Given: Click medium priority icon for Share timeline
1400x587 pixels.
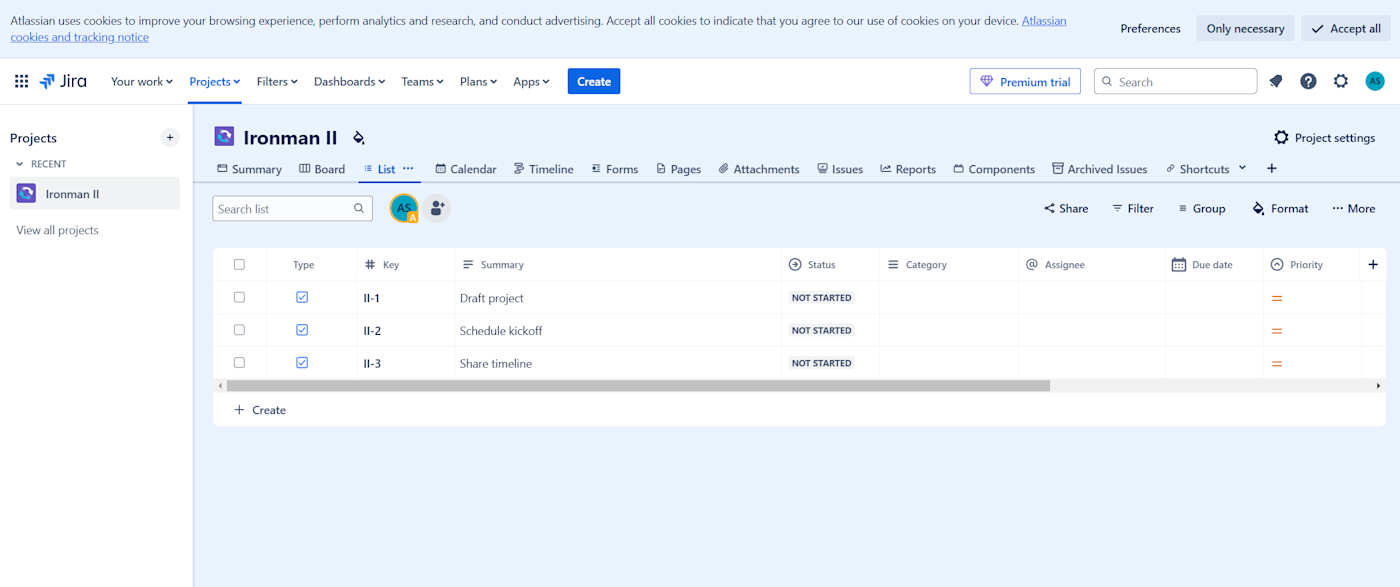Looking at the screenshot, I should [x=1277, y=364].
